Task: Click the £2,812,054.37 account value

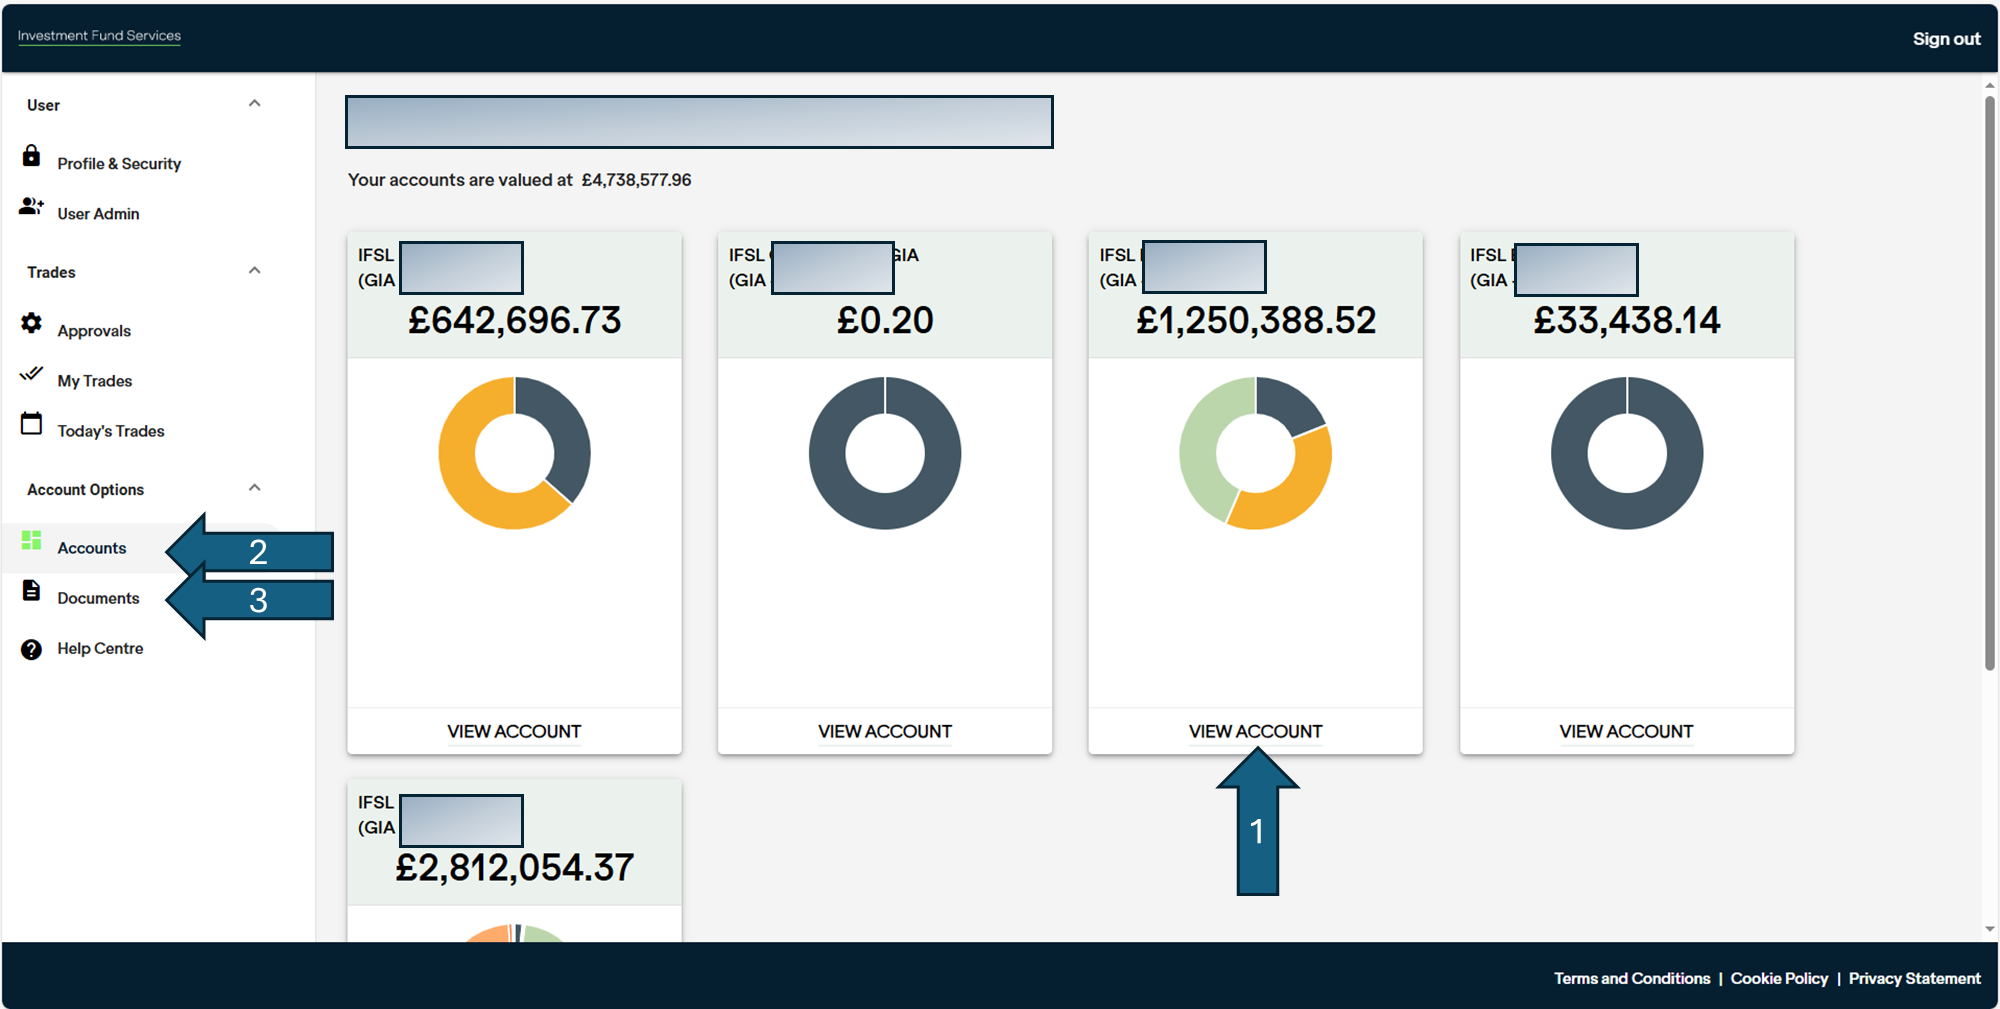Action: 514,867
